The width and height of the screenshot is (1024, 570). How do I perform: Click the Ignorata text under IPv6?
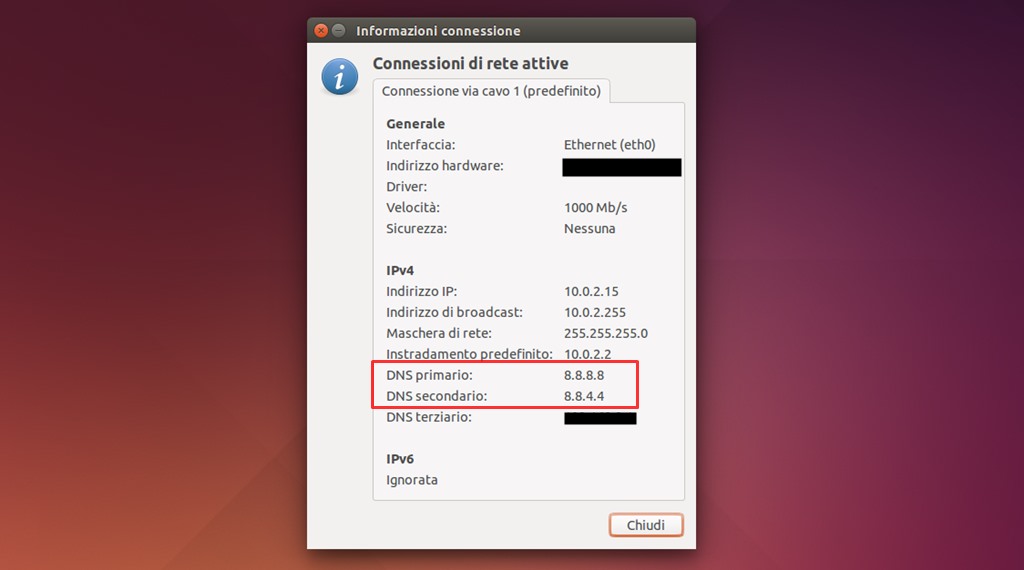(412, 480)
